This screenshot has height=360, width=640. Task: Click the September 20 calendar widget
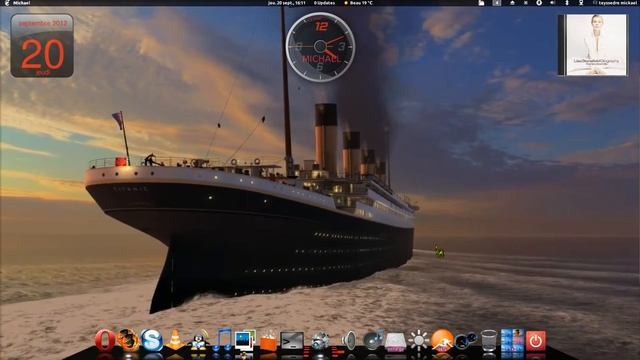(x=42, y=46)
